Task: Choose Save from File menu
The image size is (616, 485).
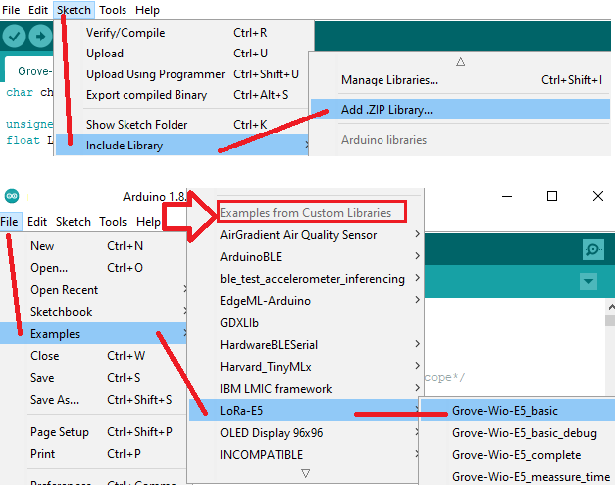Action: tap(93, 378)
